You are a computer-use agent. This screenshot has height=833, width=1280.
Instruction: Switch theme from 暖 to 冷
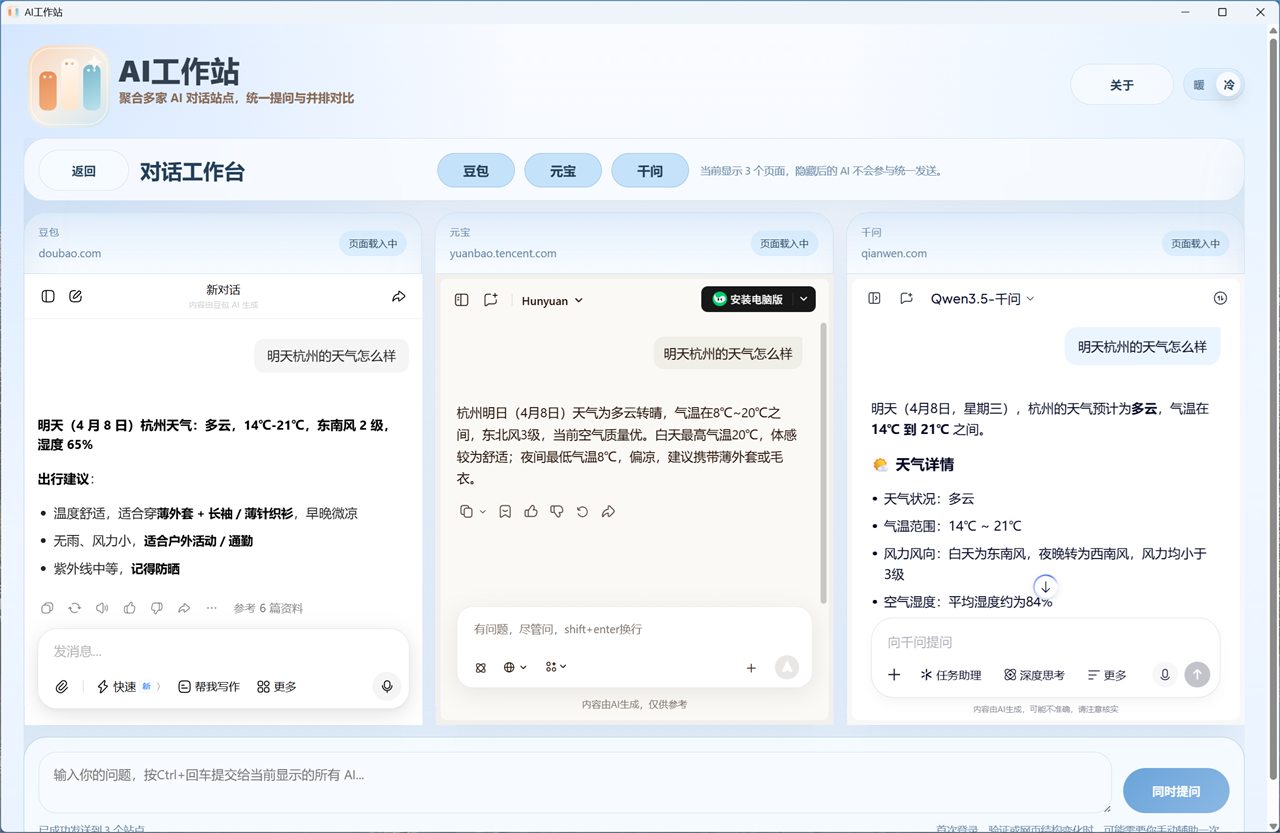click(x=1228, y=85)
